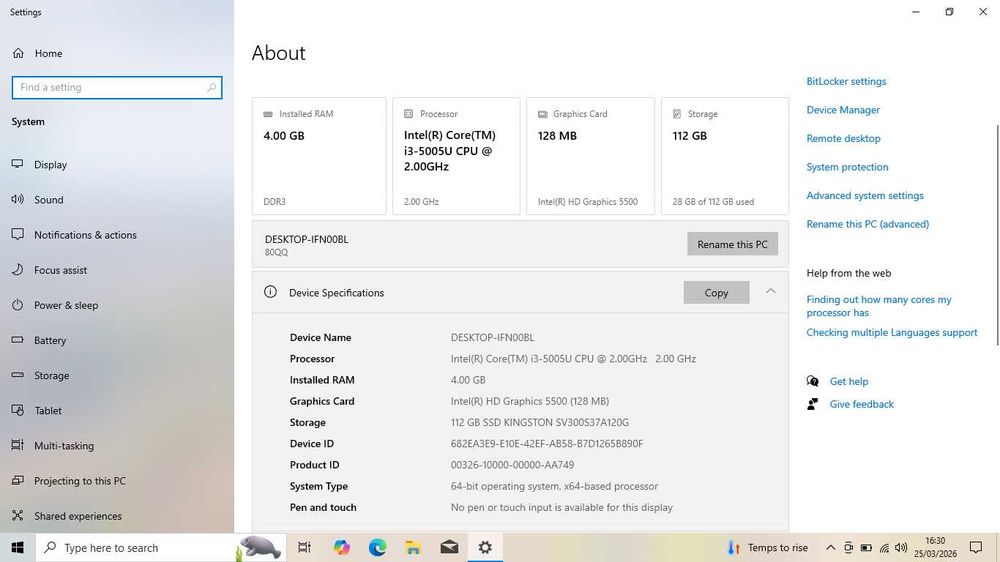This screenshot has width=1000, height=562.
Task: Open Advanced system settings link
Action: coord(865,196)
